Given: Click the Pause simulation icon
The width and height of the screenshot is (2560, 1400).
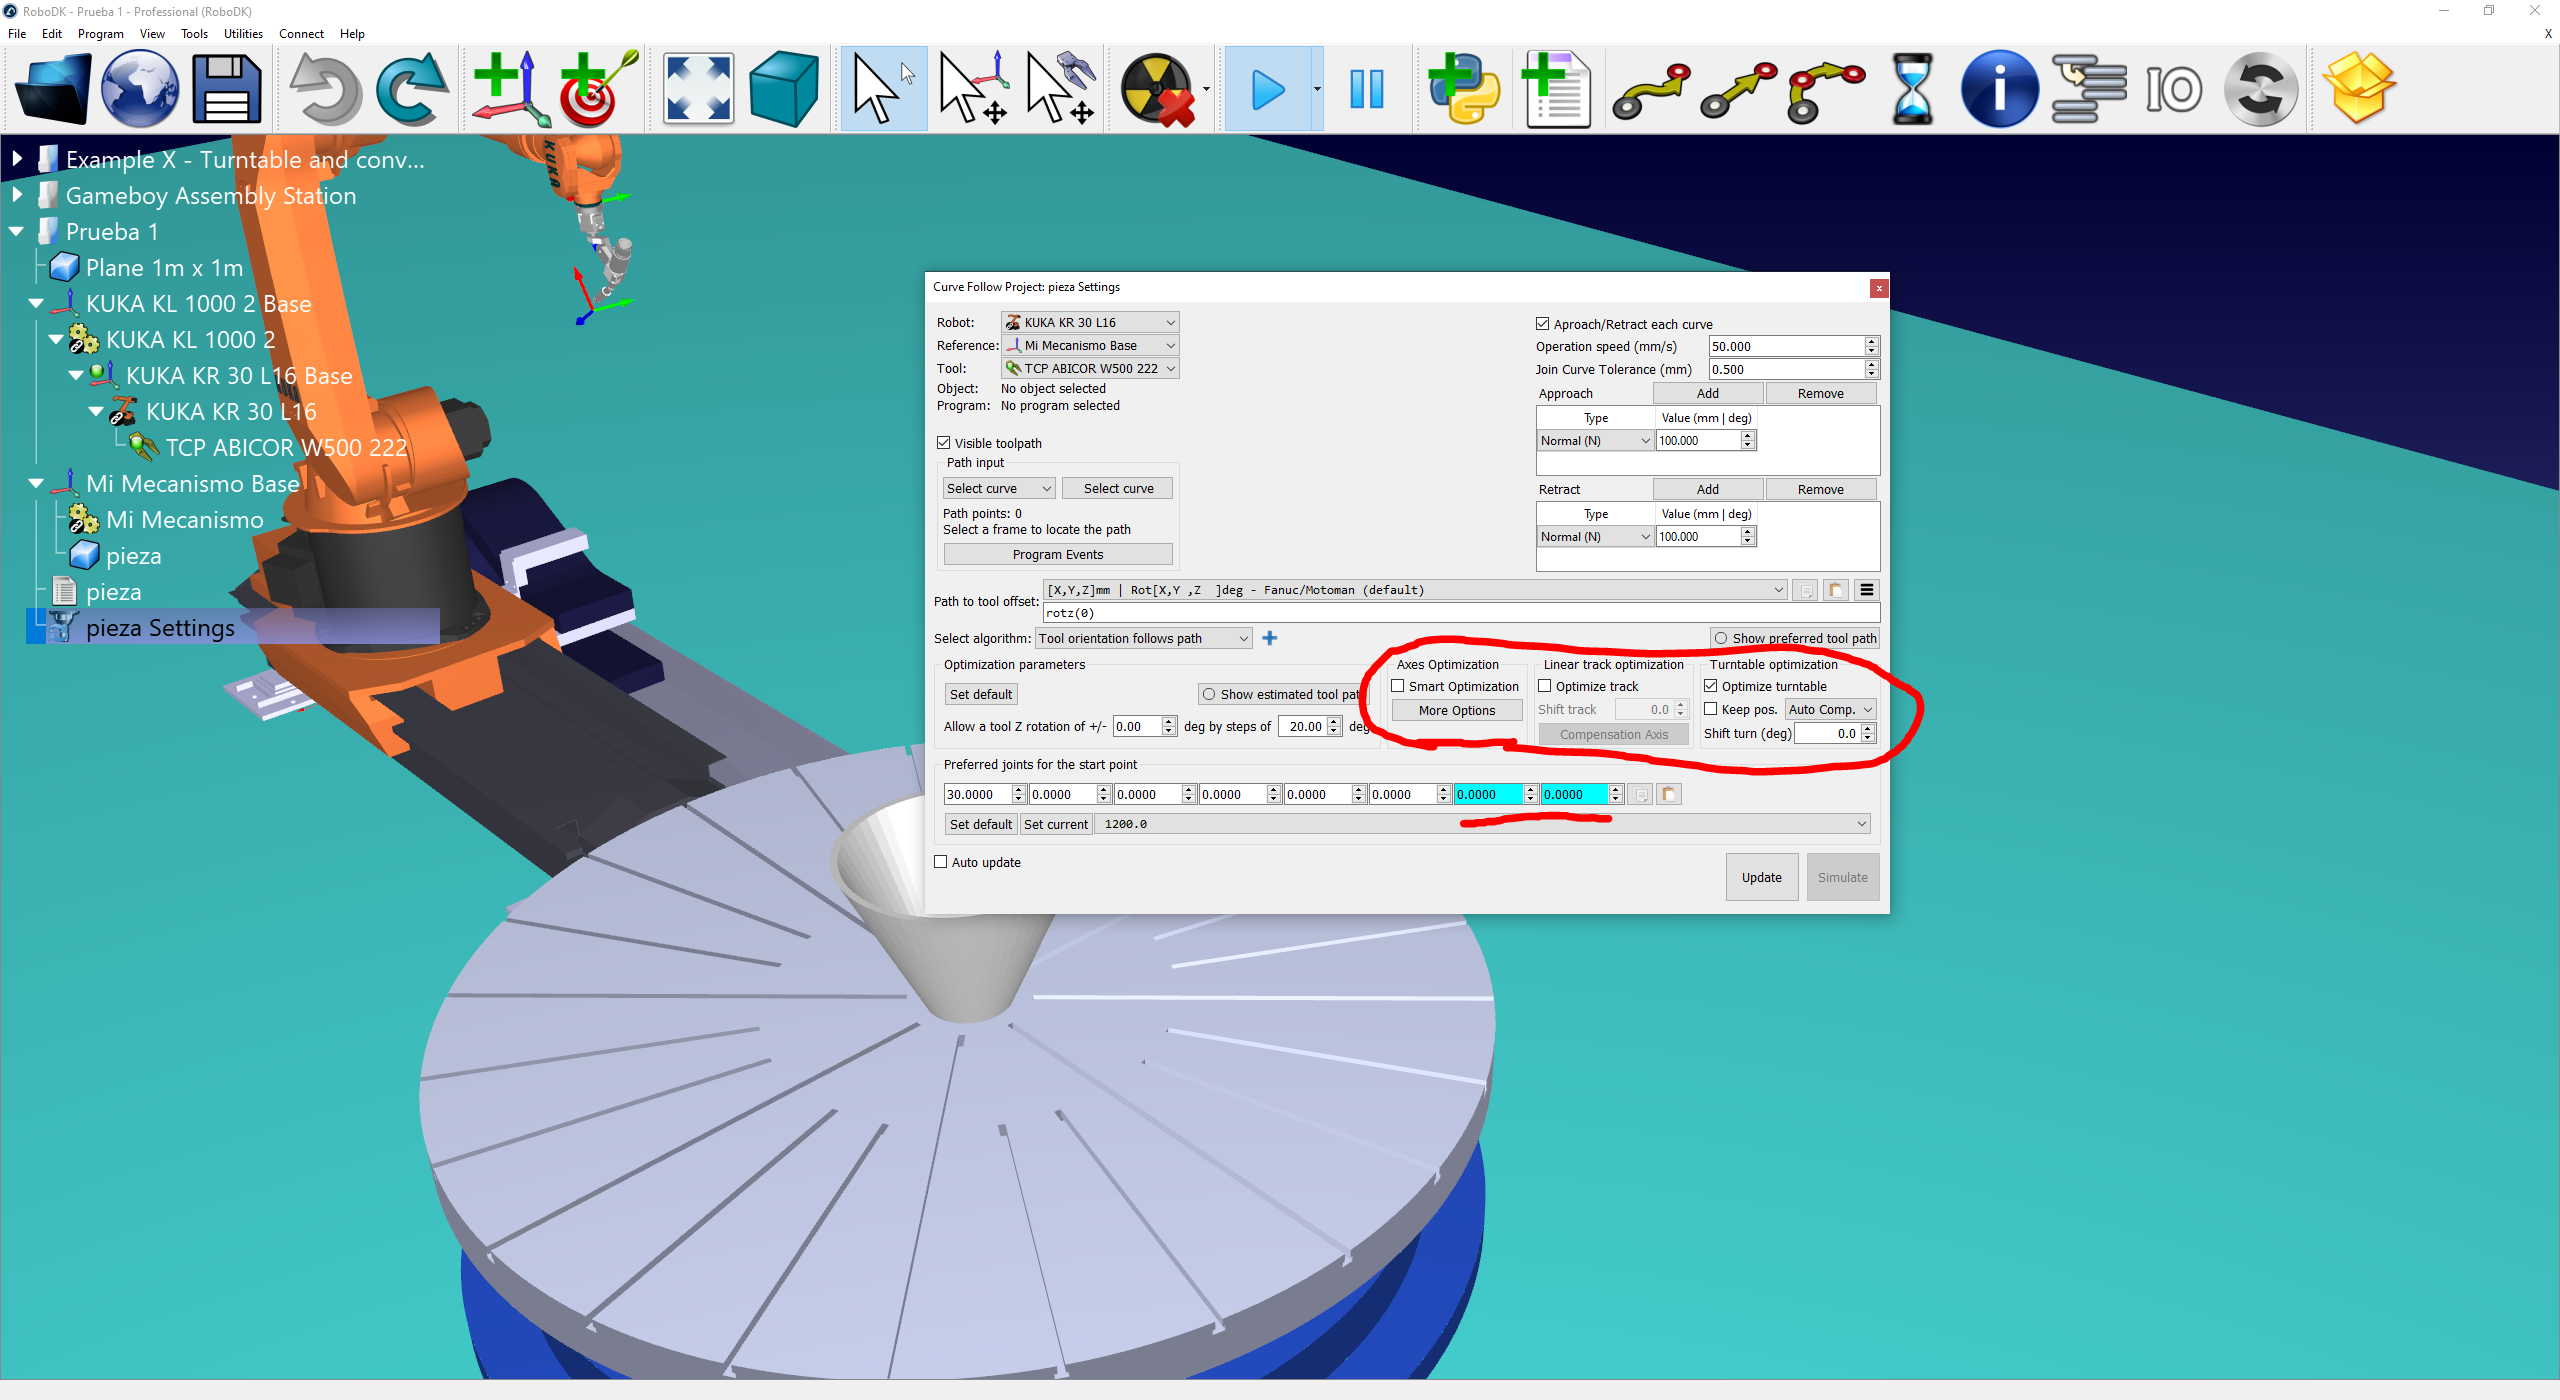Looking at the screenshot, I should point(1366,90).
